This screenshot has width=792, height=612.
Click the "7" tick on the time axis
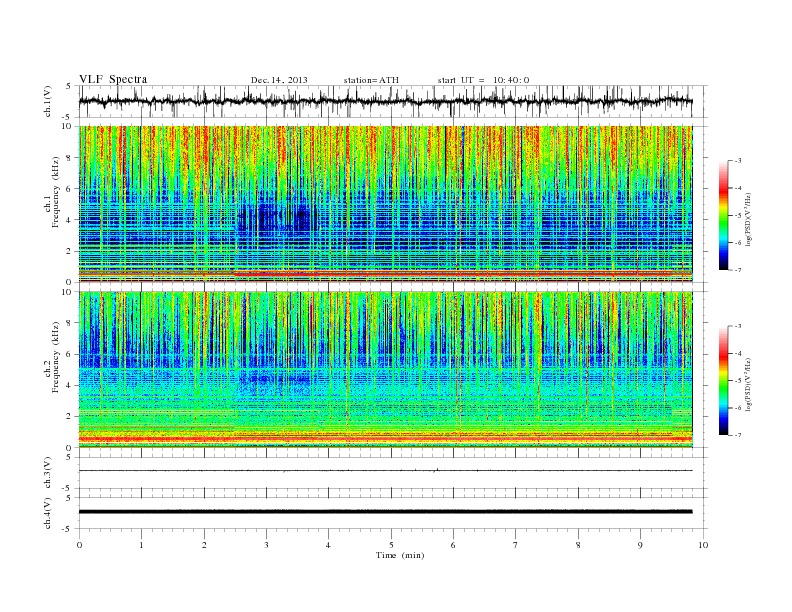(516, 545)
